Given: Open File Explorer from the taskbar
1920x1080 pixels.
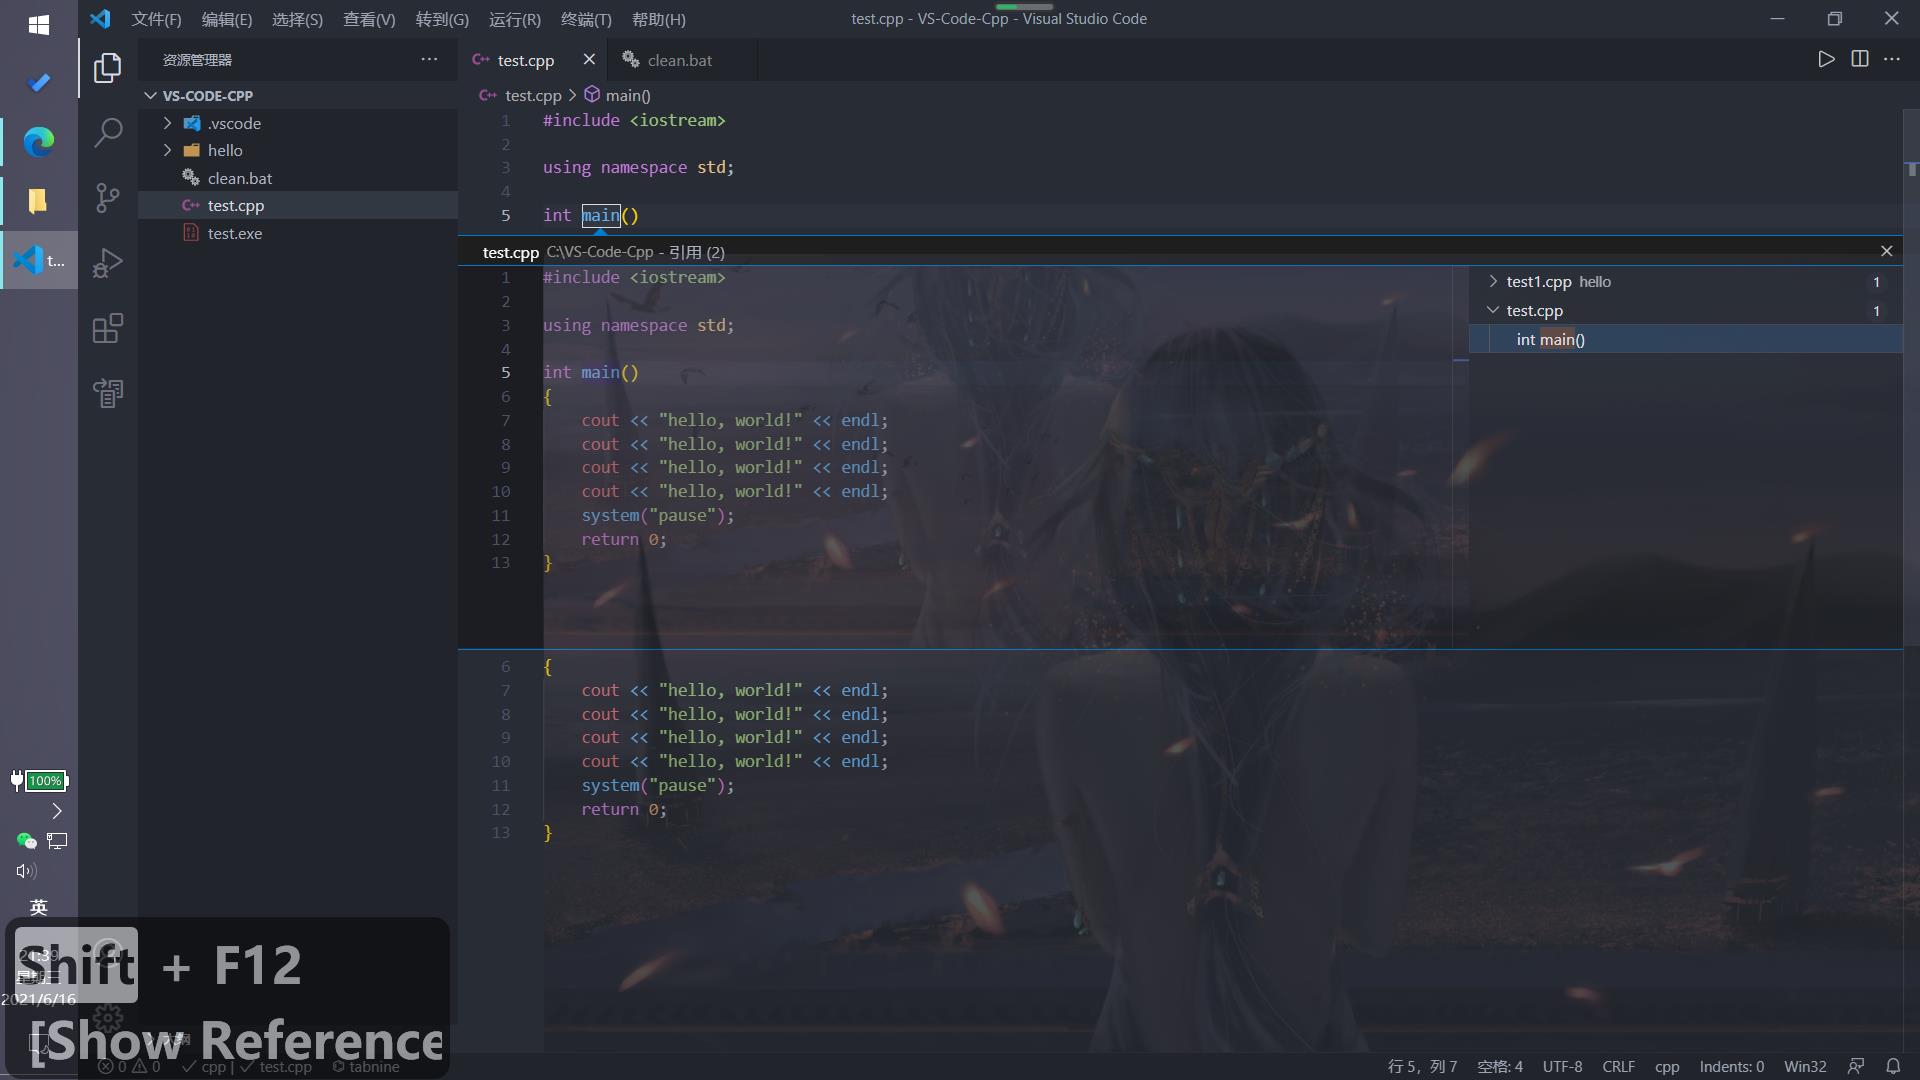Looking at the screenshot, I should (39, 201).
